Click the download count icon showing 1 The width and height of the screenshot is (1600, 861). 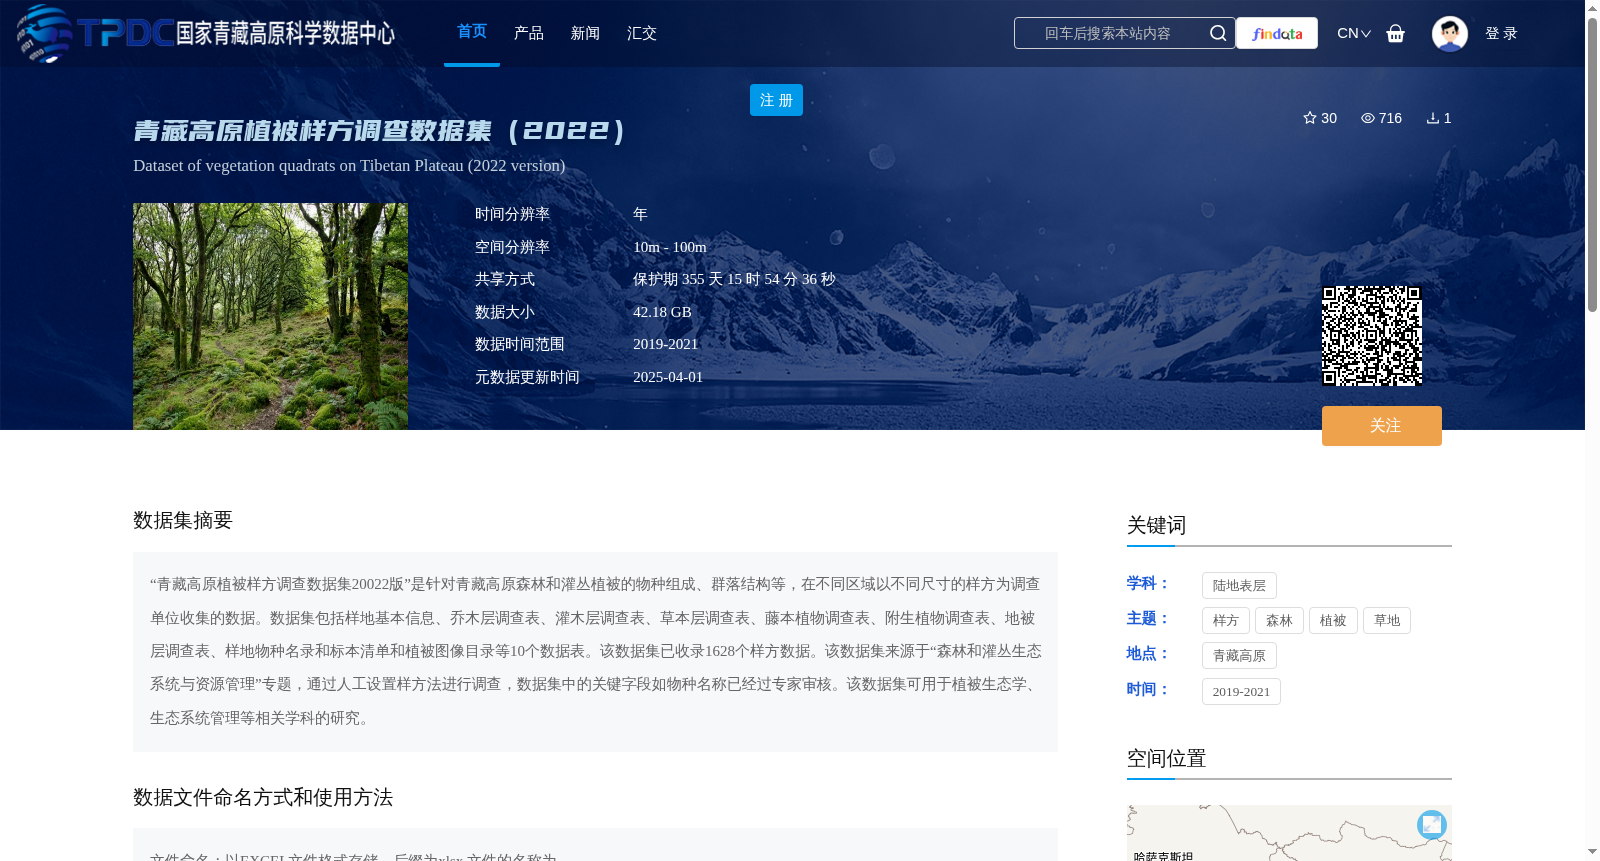coord(1433,118)
